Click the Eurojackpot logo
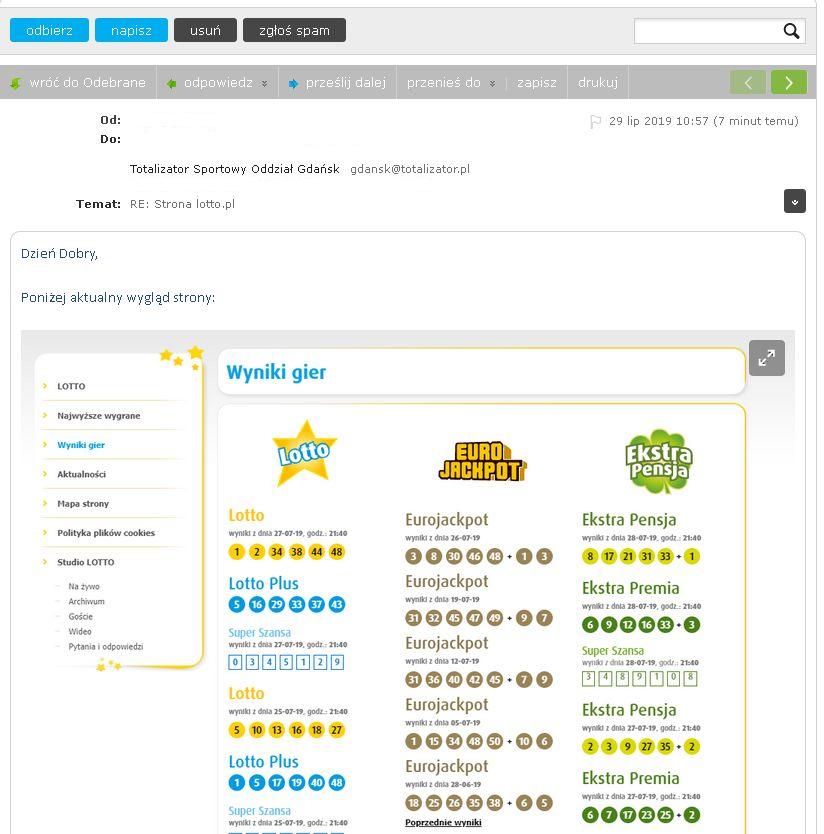This screenshot has width=824, height=834. pos(482,462)
